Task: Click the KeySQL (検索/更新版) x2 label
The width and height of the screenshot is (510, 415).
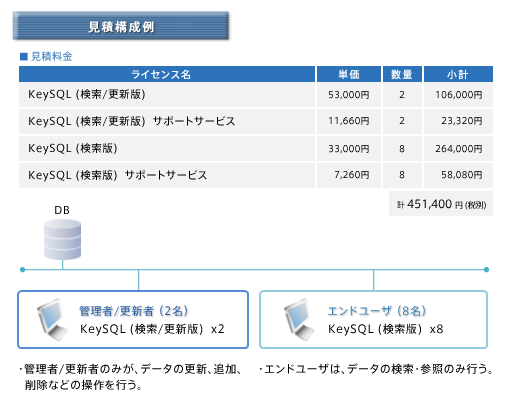Action: point(152,329)
